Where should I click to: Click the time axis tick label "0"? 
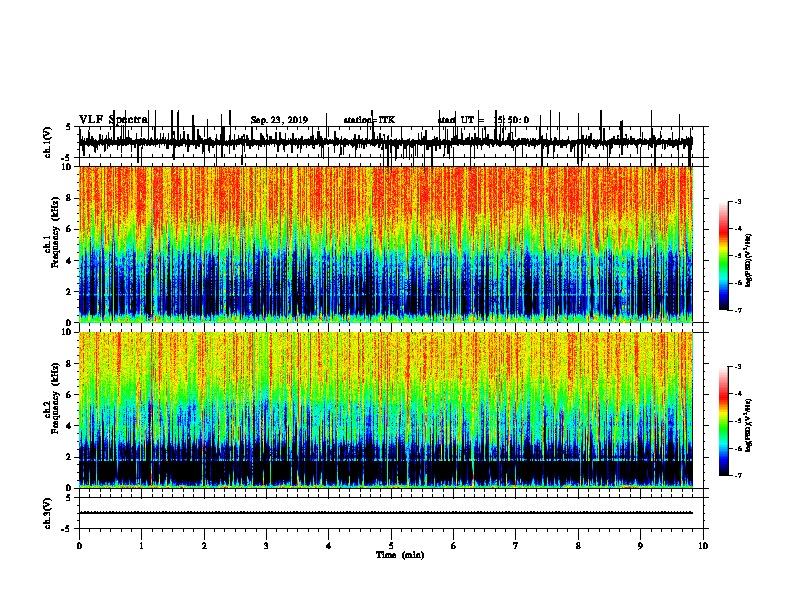[x=79, y=546]
